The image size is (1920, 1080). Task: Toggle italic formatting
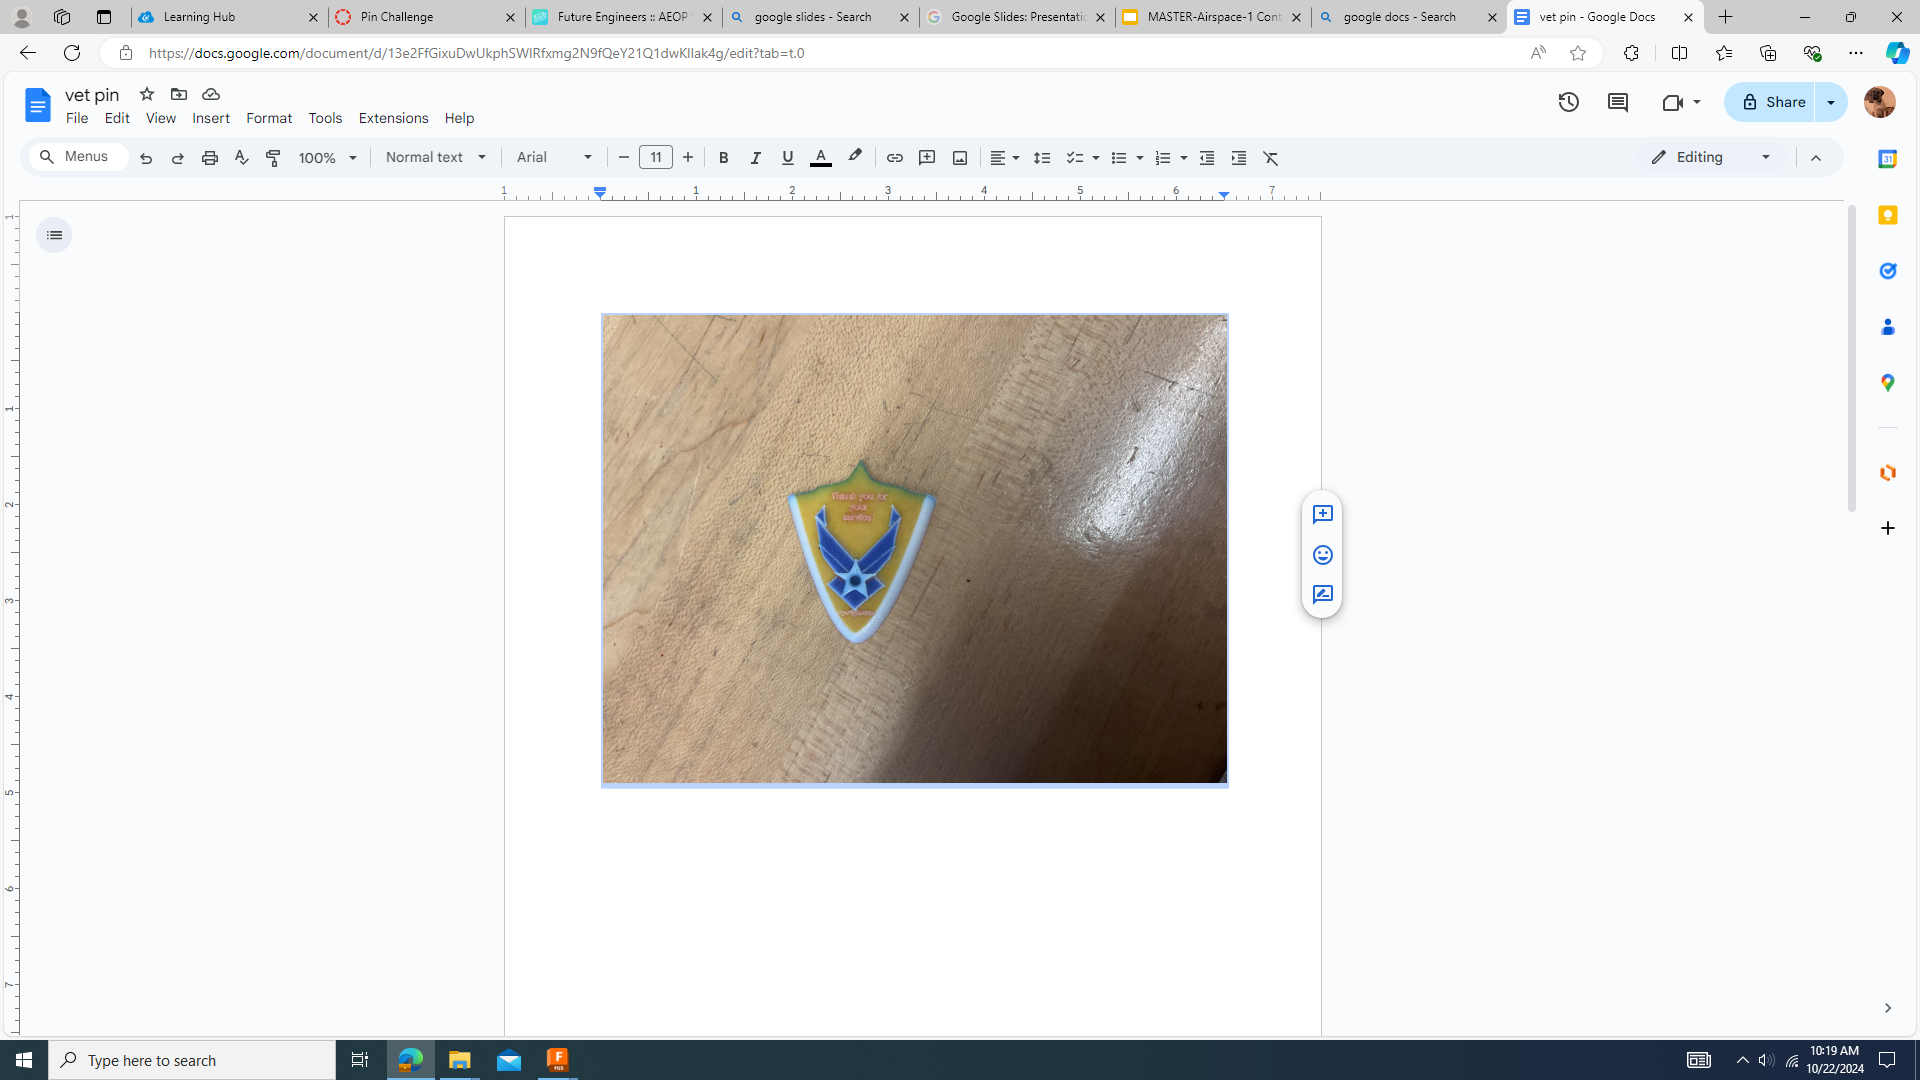coord(756,158)
